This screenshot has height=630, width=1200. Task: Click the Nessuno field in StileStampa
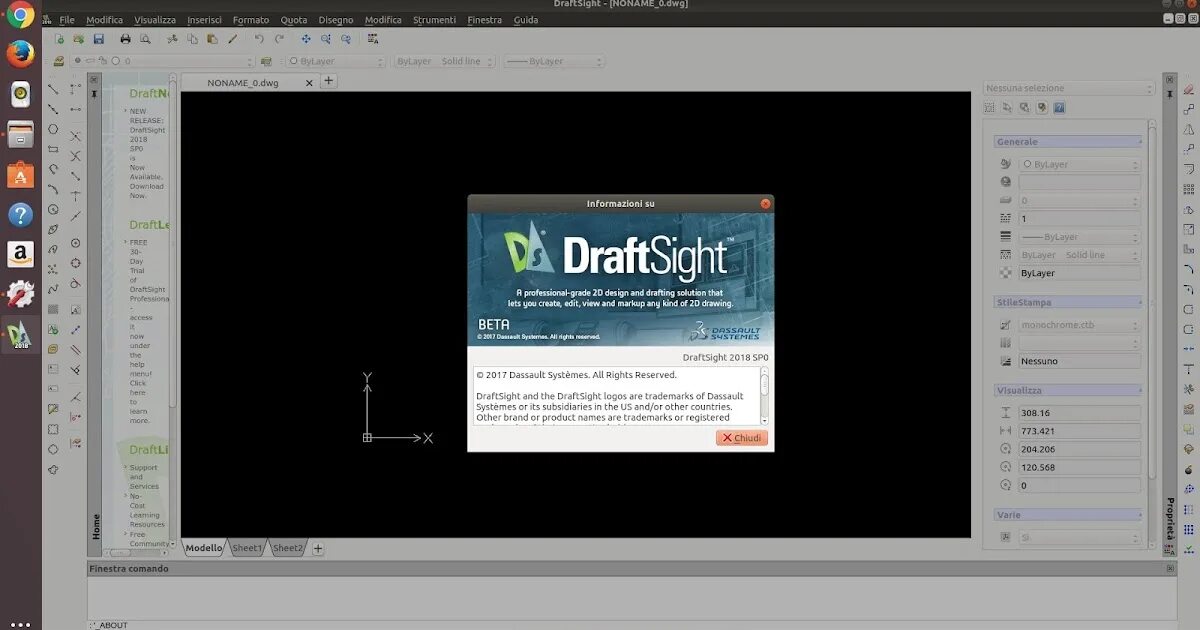1079,361
